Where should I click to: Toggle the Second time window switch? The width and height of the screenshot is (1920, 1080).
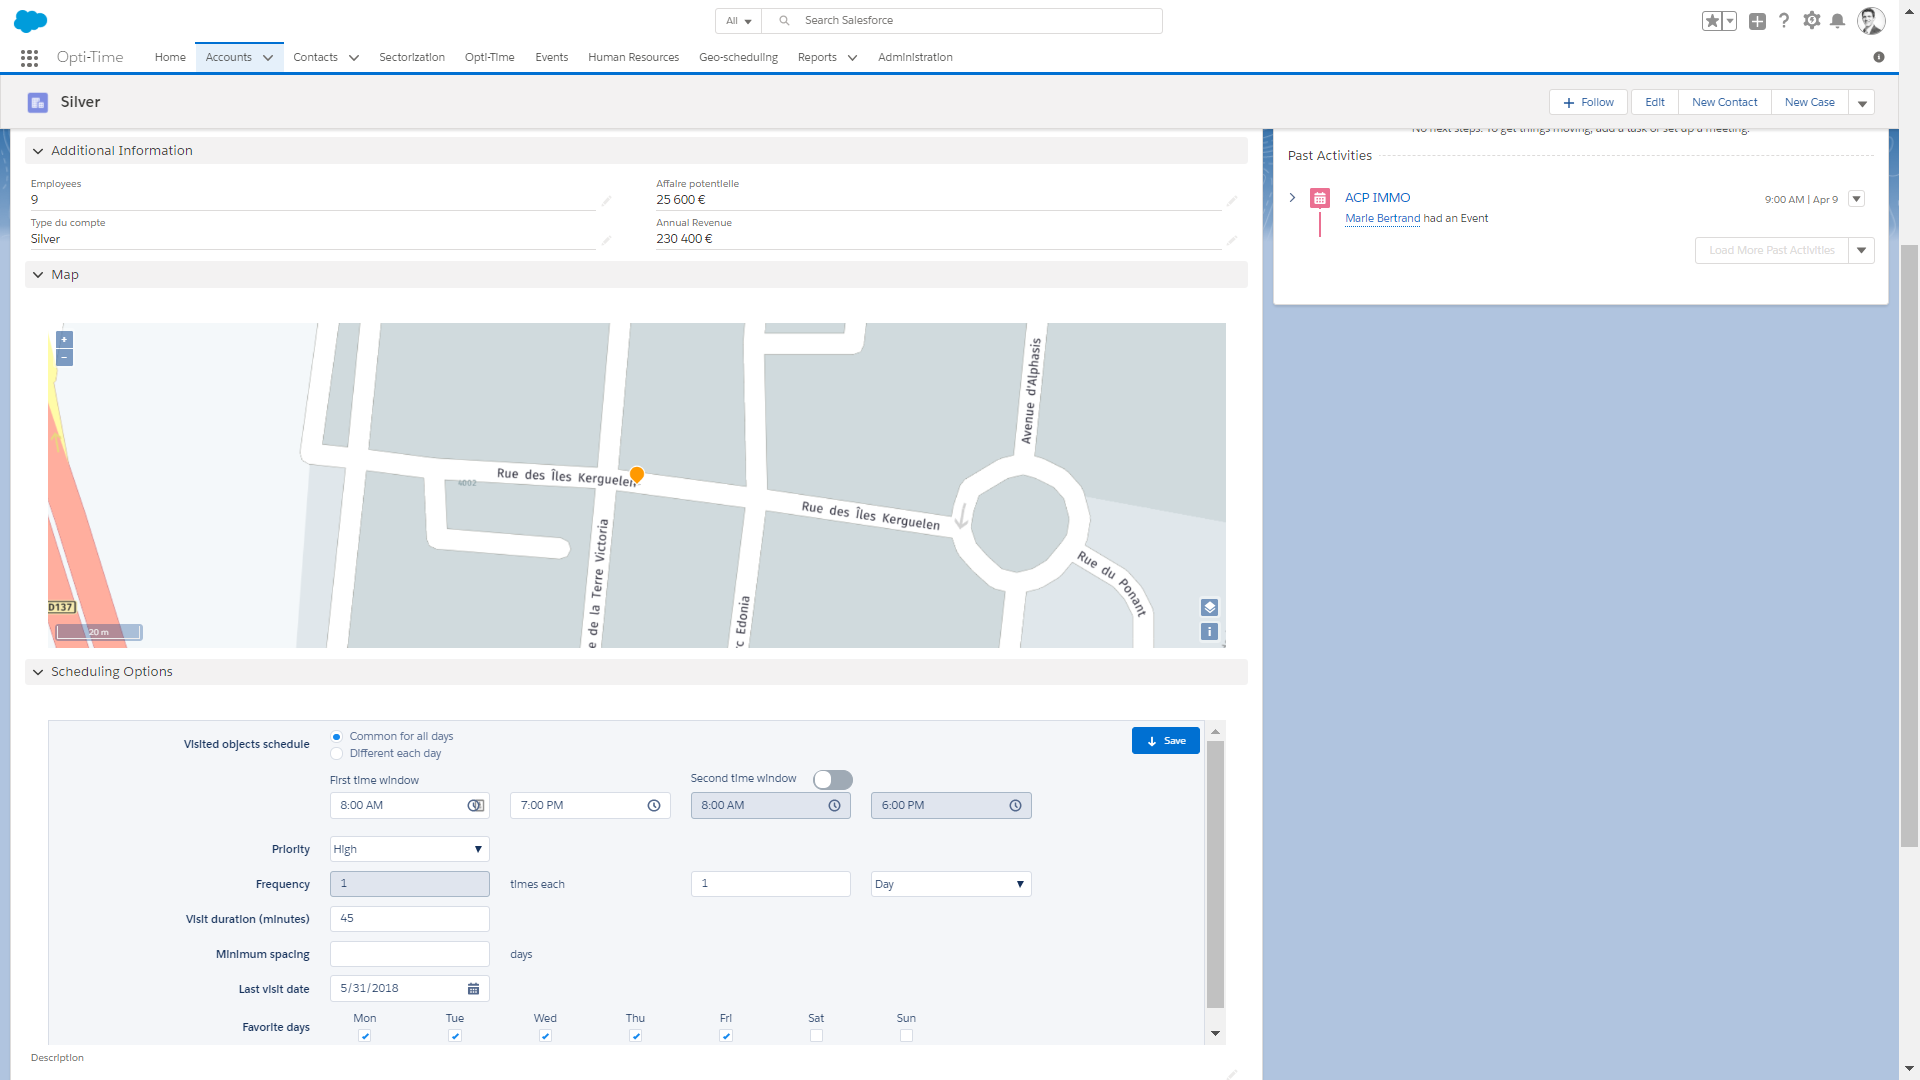coord(832,780)
